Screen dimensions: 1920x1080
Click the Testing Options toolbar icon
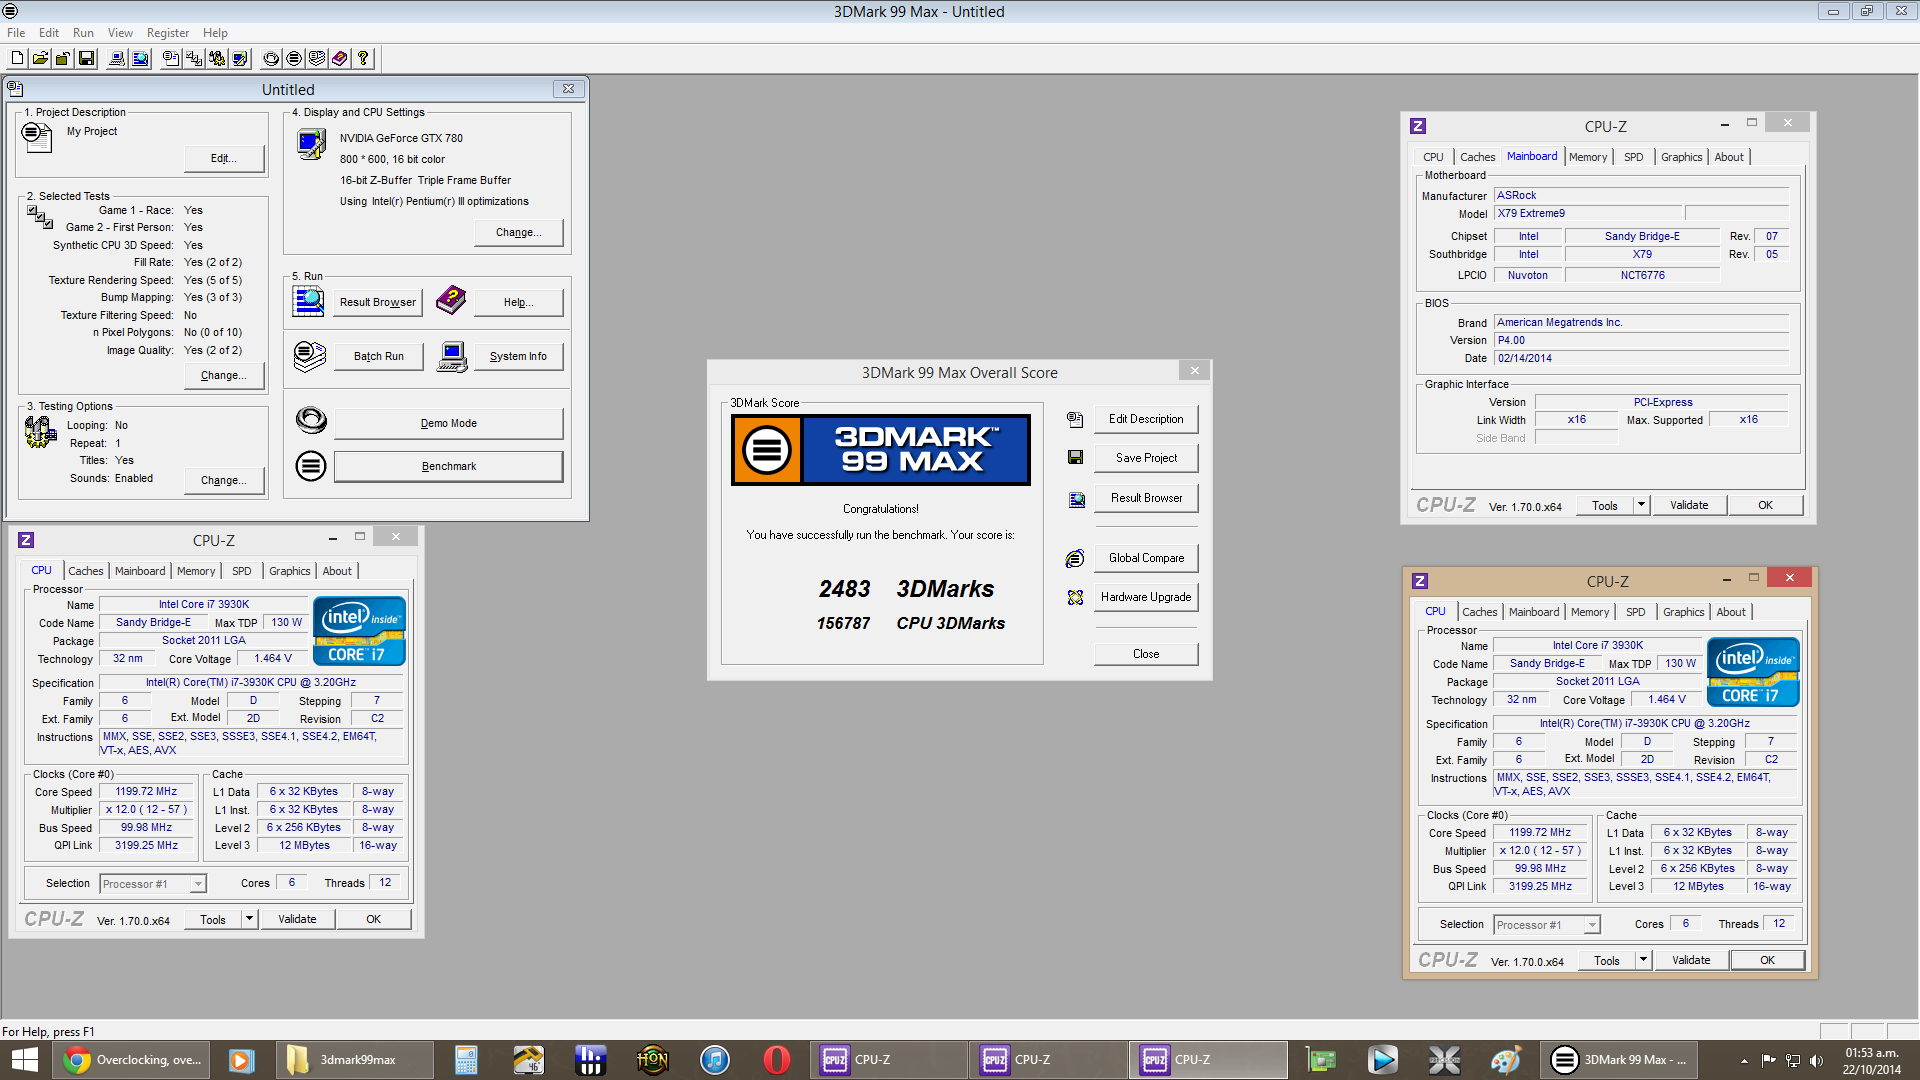click(217, 59)
